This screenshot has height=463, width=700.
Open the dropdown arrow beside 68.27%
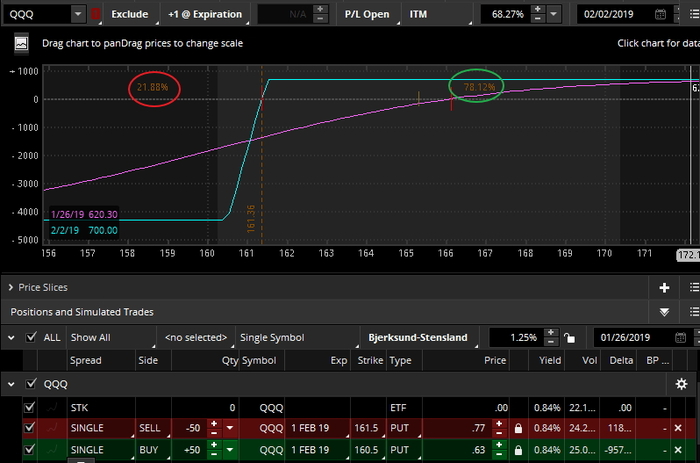(x=554, y=14)
